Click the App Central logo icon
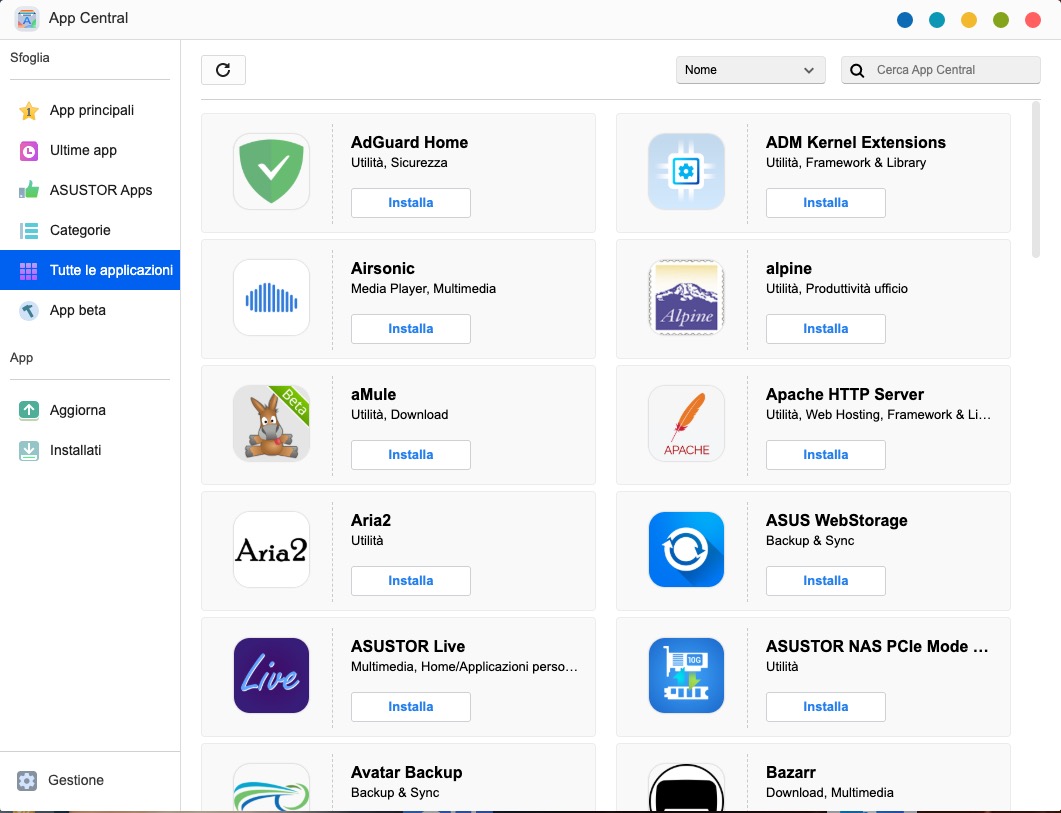 coord(26,18)
